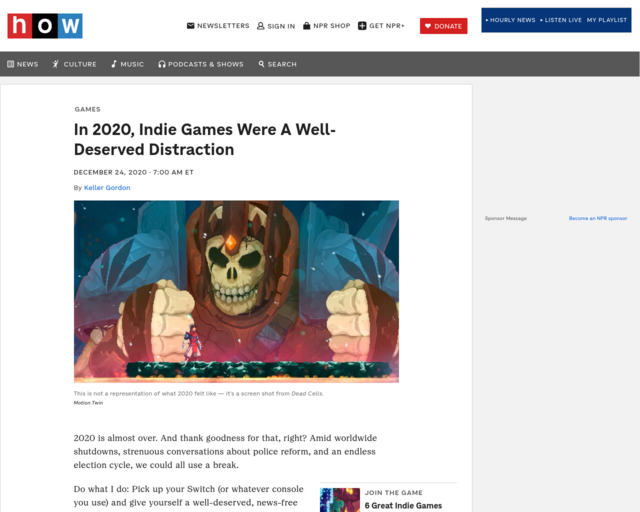The height and width of the screenshot is (512, 640).
Task: Click the 'Sponsor Message' label
Action: pos(506,218)
